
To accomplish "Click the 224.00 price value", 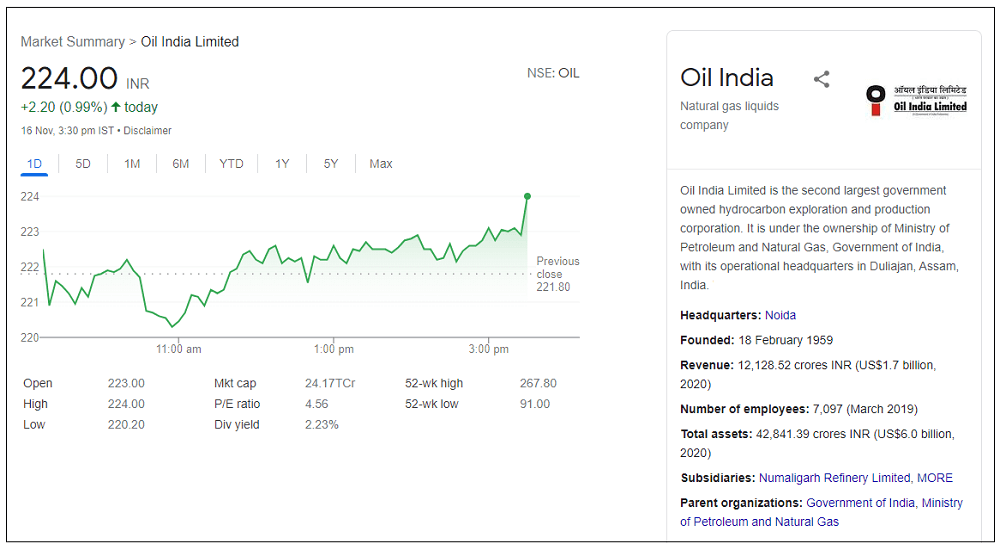I will pyautogui.click(x=69, y=79).
